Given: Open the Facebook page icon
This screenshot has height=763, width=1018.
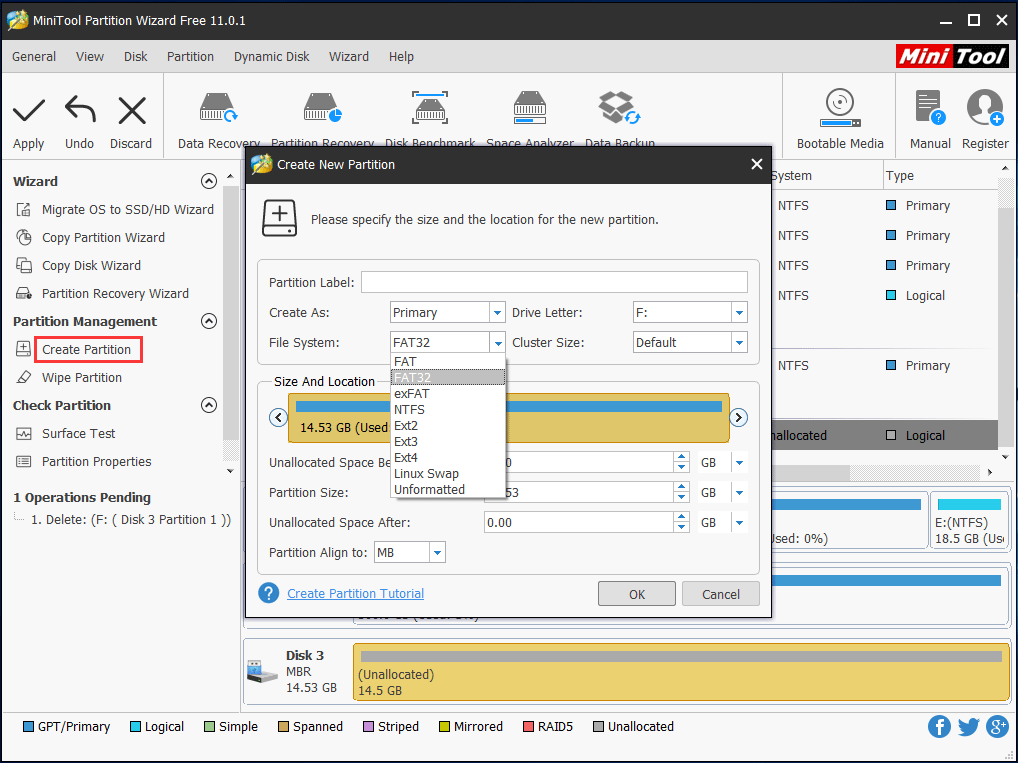Looking at the screenshot, I should tap(939, 727).
